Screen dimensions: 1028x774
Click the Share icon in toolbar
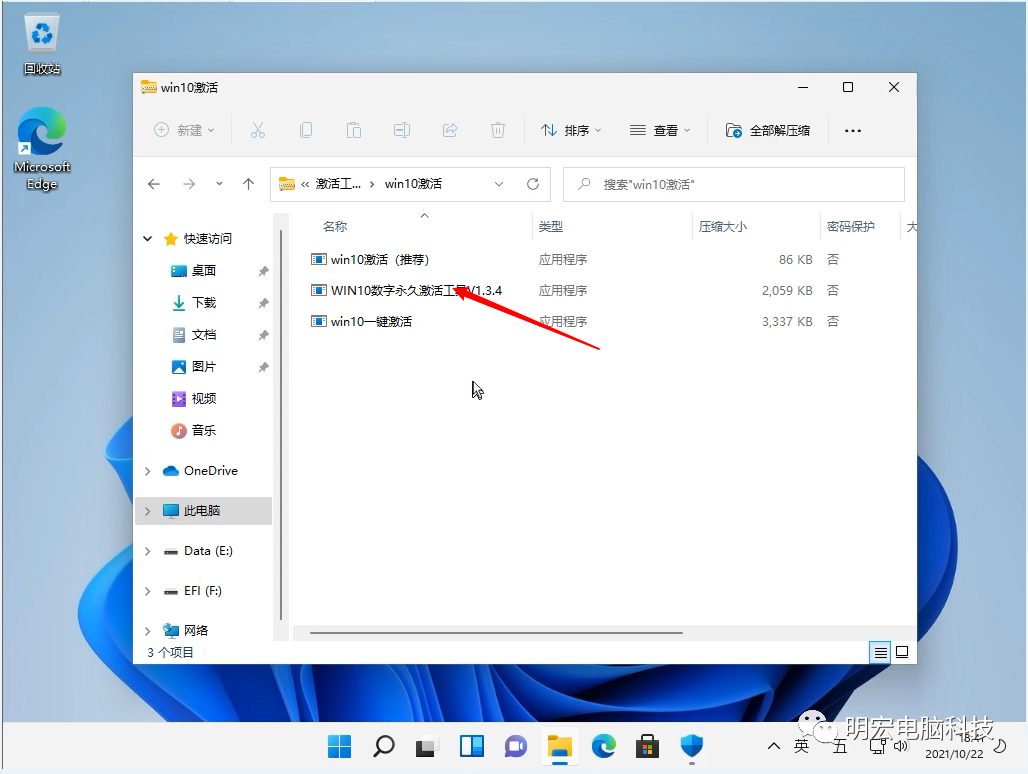coord(450,130)
